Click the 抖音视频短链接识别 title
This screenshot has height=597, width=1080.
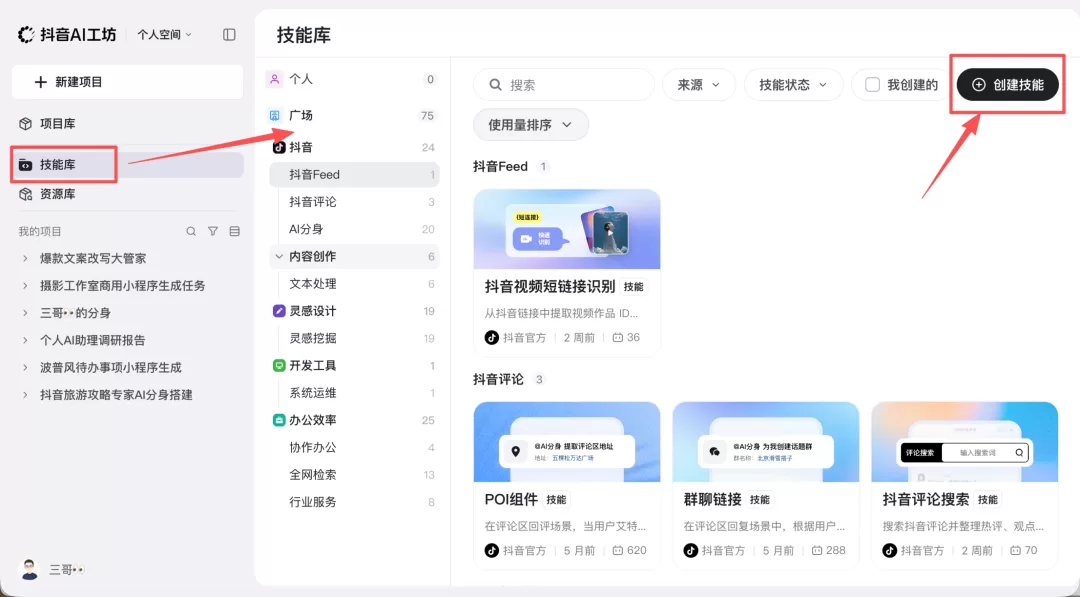[x=550, y=286]
